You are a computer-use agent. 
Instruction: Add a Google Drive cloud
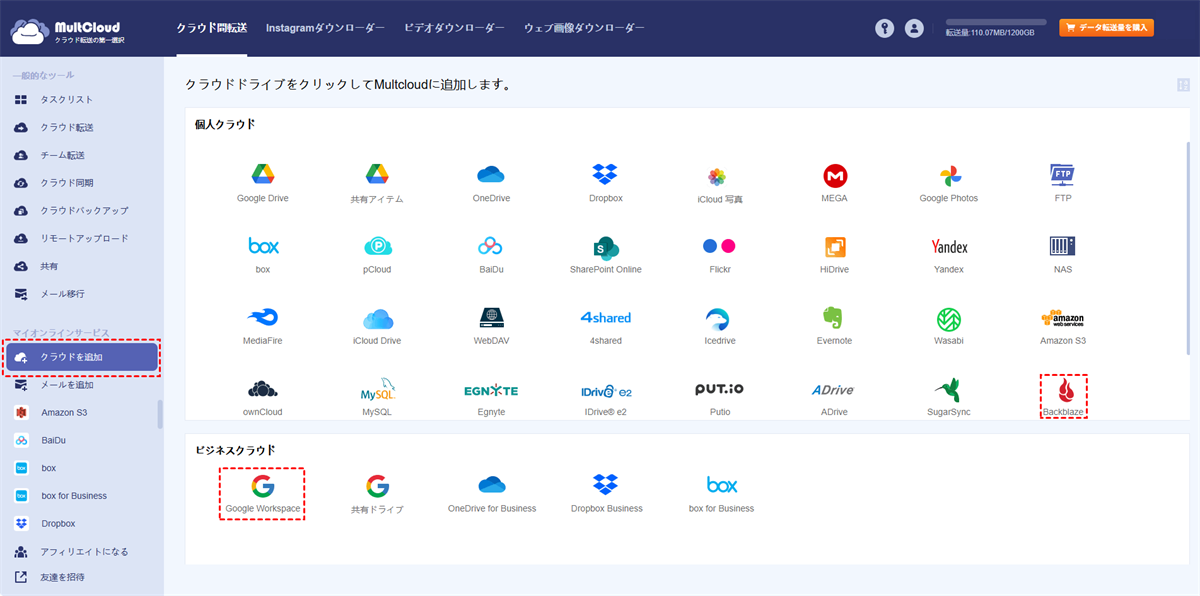tap(262, 174)
